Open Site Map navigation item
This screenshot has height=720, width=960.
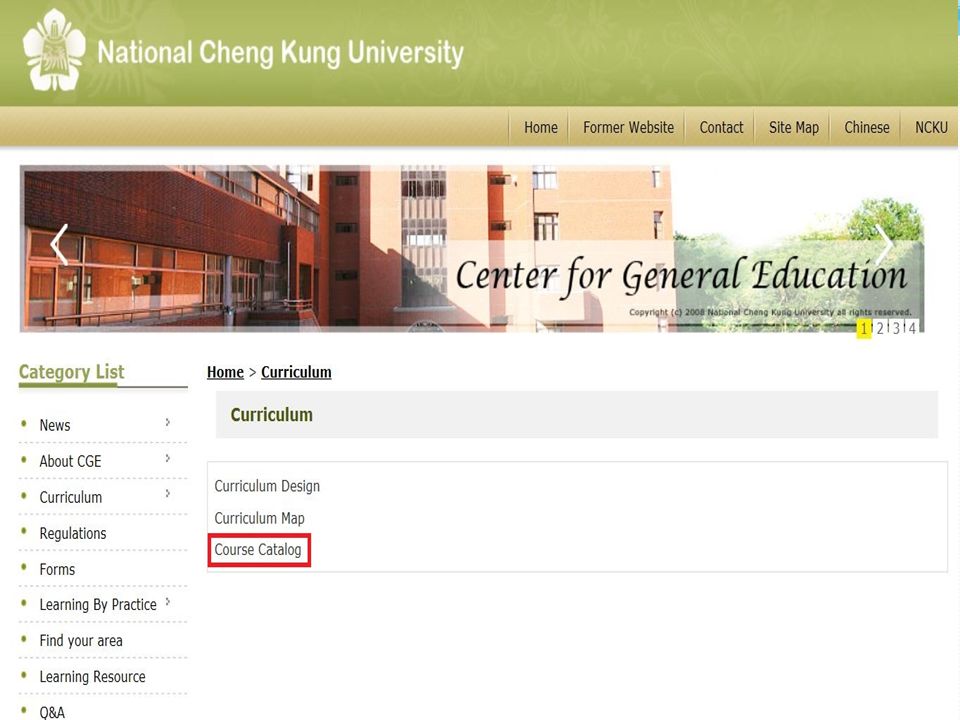pyautogui.click(x=793, y=127)
